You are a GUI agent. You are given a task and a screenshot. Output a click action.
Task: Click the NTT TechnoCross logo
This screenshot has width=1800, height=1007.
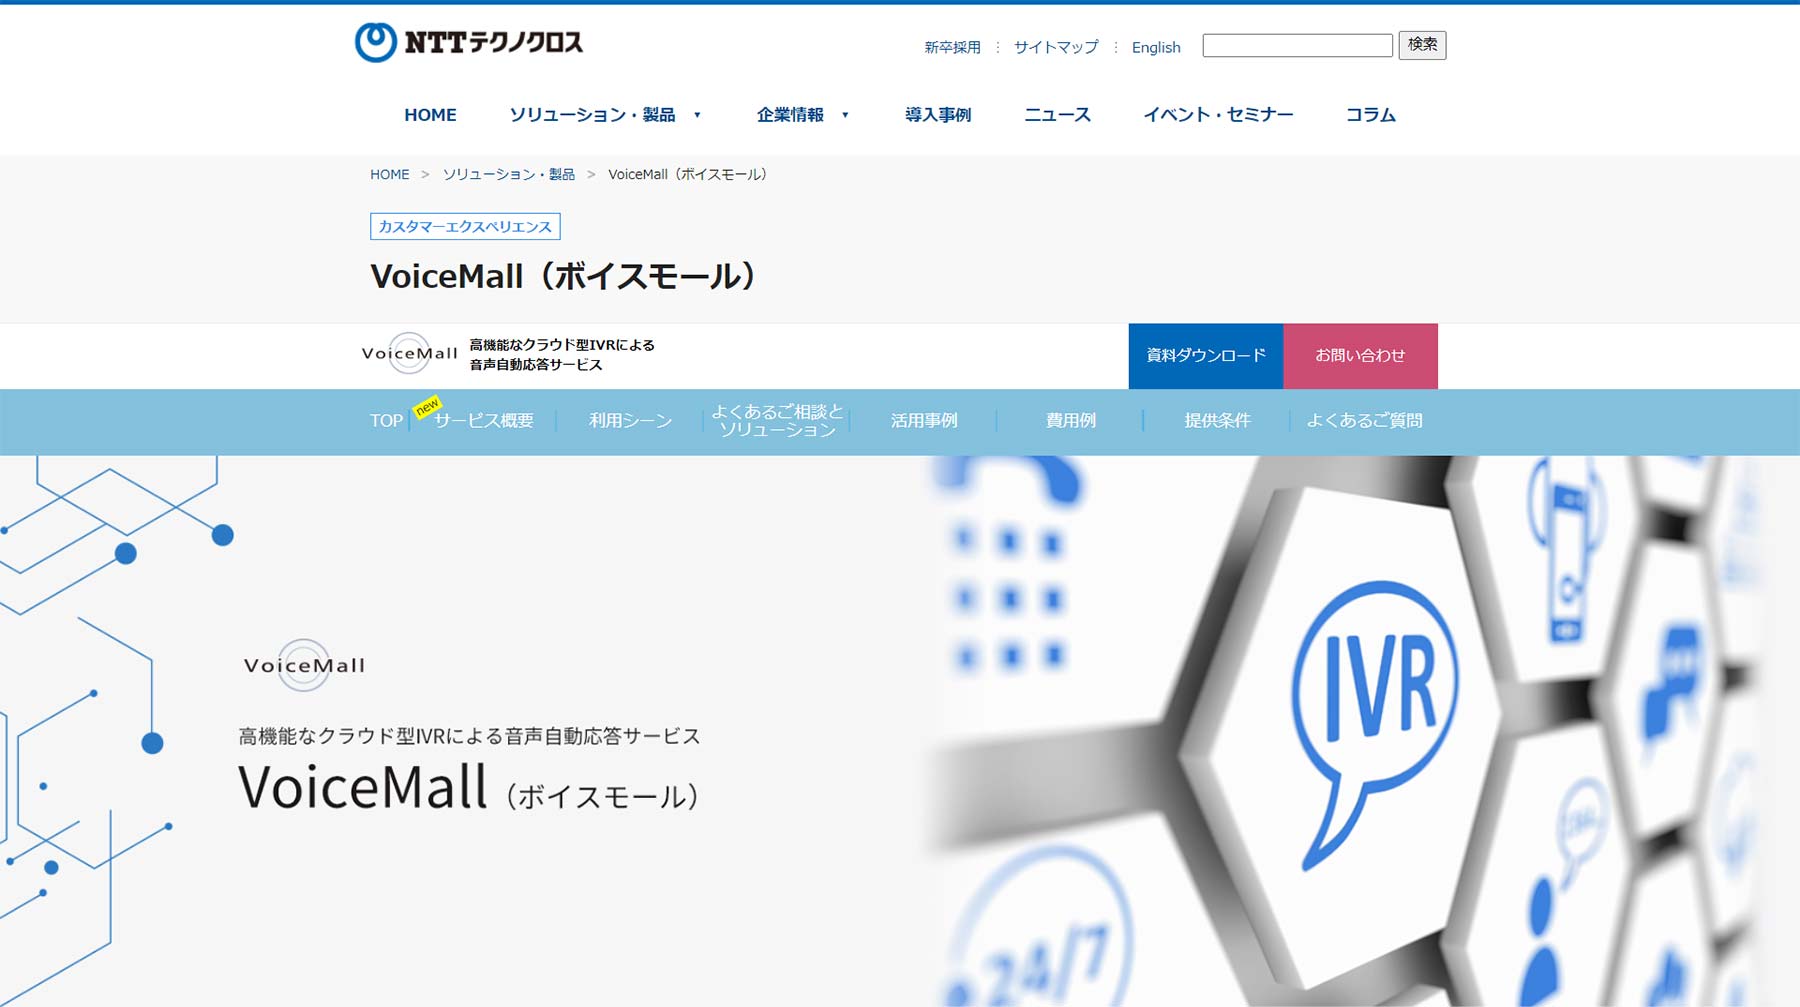click(x=469, y=42)
